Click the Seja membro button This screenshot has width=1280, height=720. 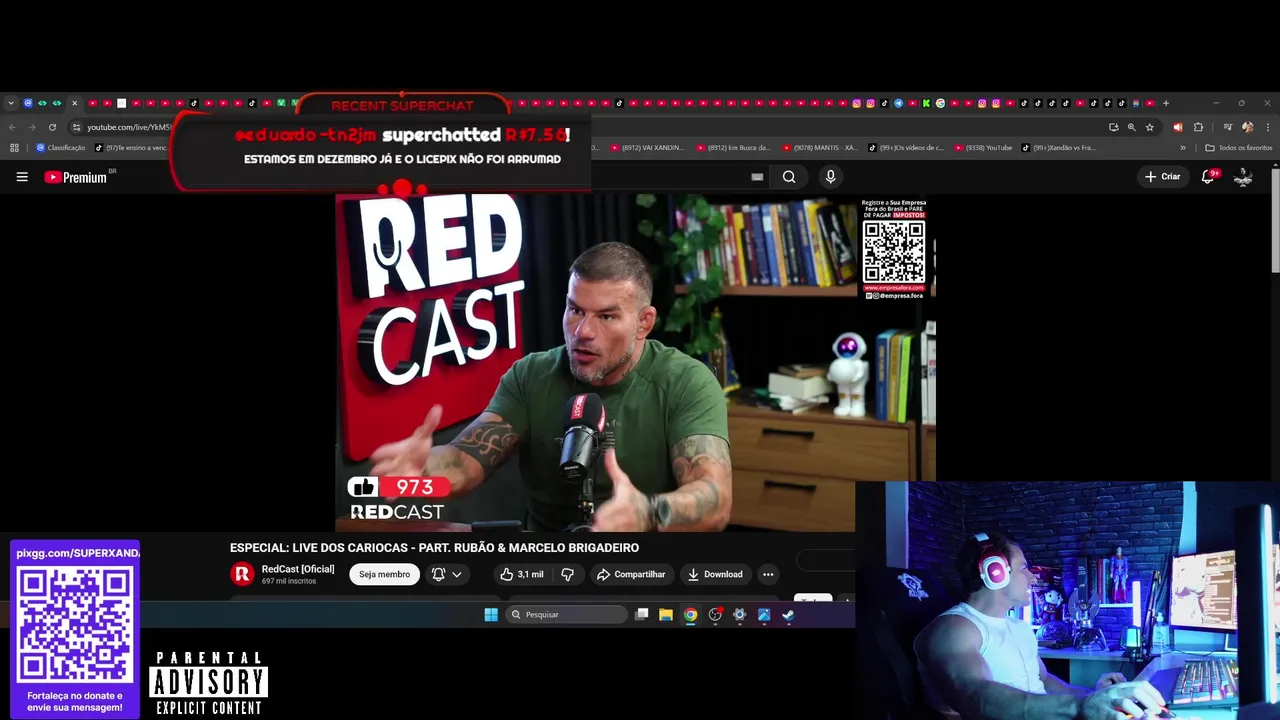(384, 574)
